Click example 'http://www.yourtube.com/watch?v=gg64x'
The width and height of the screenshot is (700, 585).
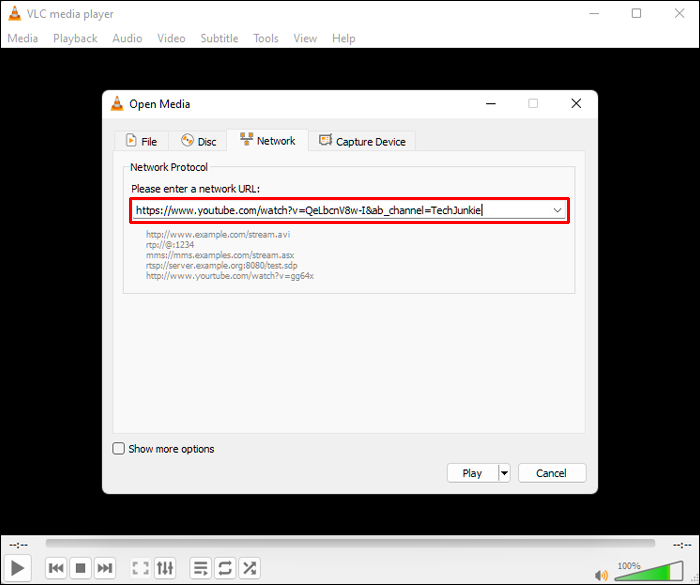click(x=230, y=276)
